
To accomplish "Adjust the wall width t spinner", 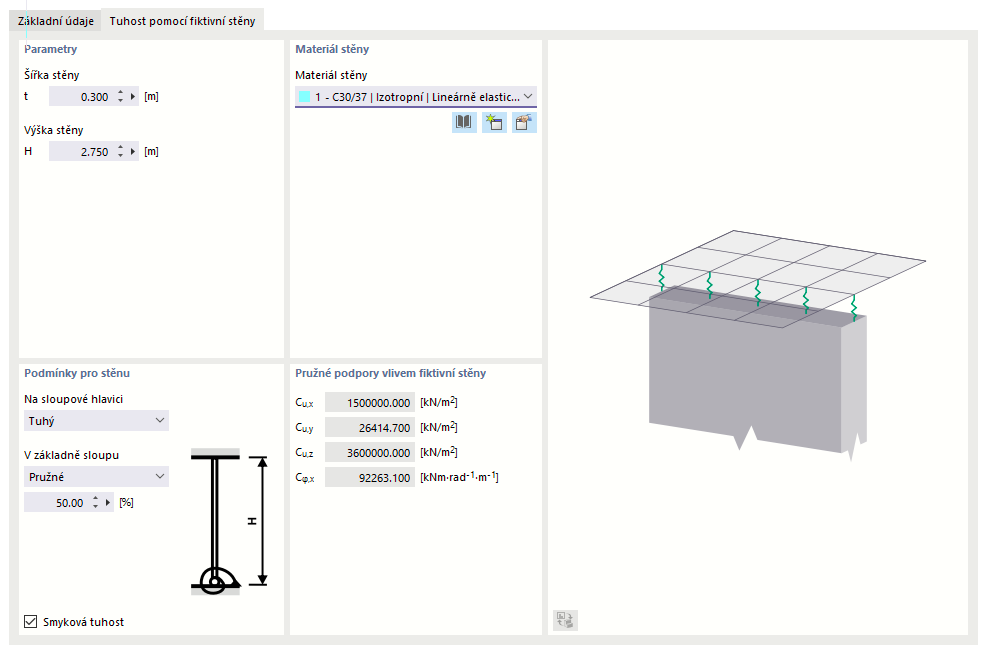I will (x=120, y=97).
